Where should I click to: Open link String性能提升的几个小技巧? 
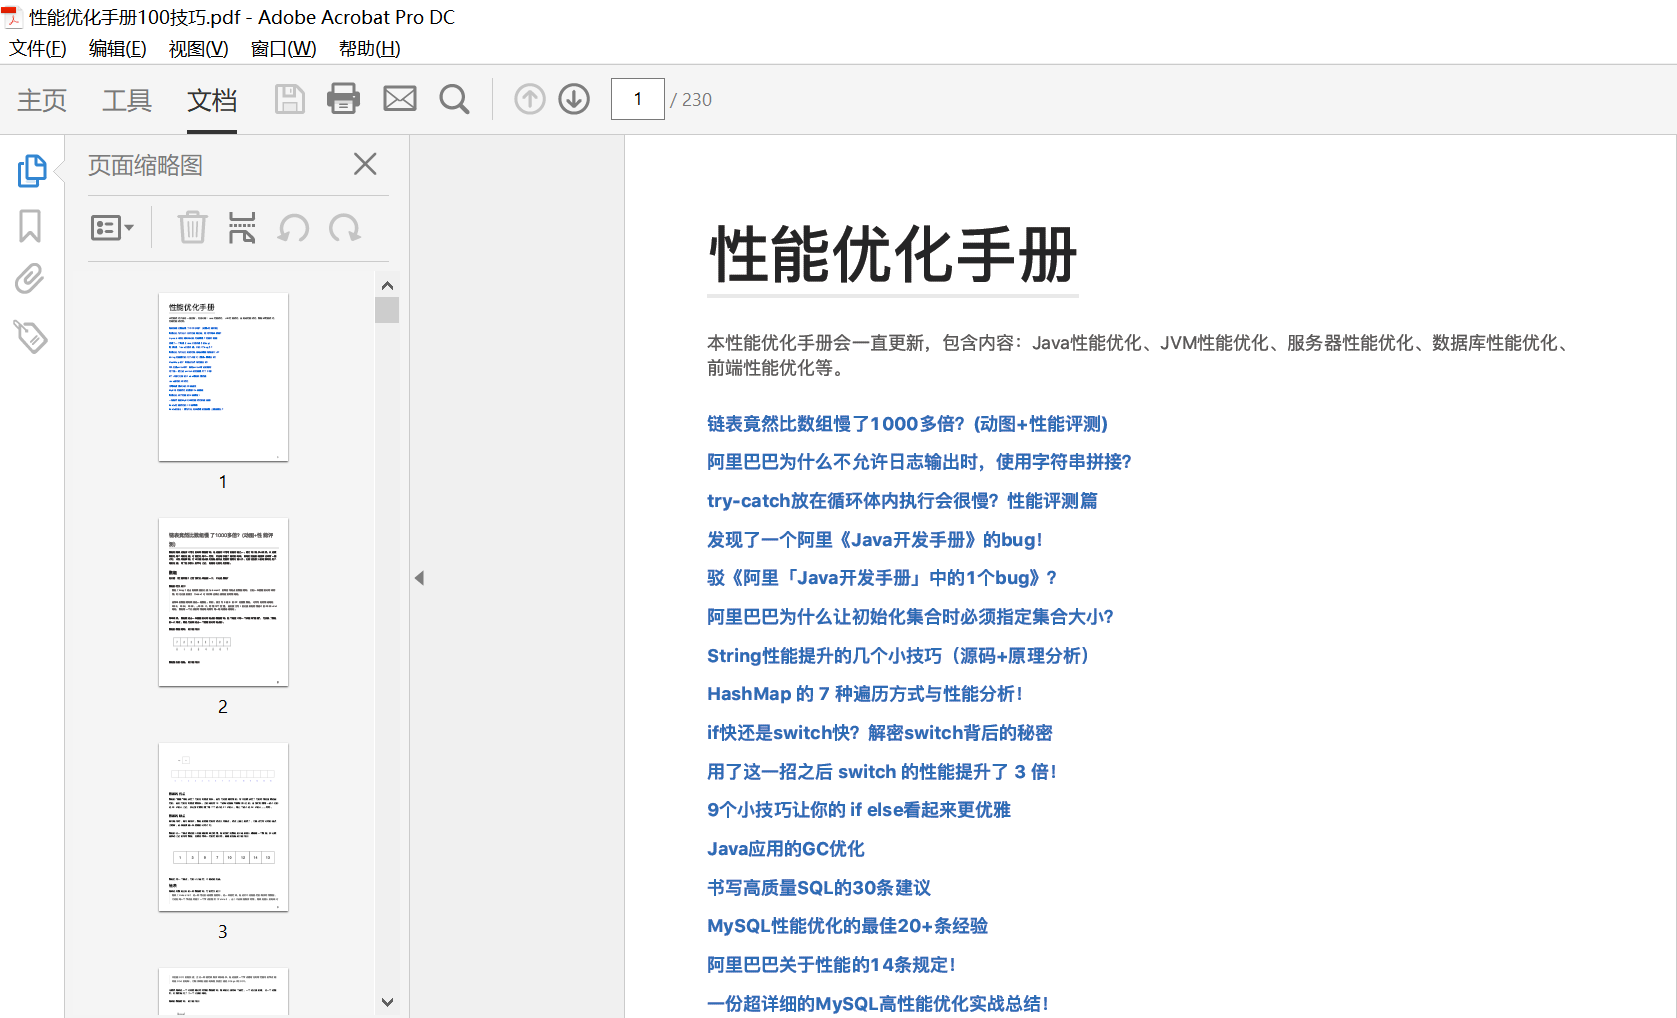point(898,656)
